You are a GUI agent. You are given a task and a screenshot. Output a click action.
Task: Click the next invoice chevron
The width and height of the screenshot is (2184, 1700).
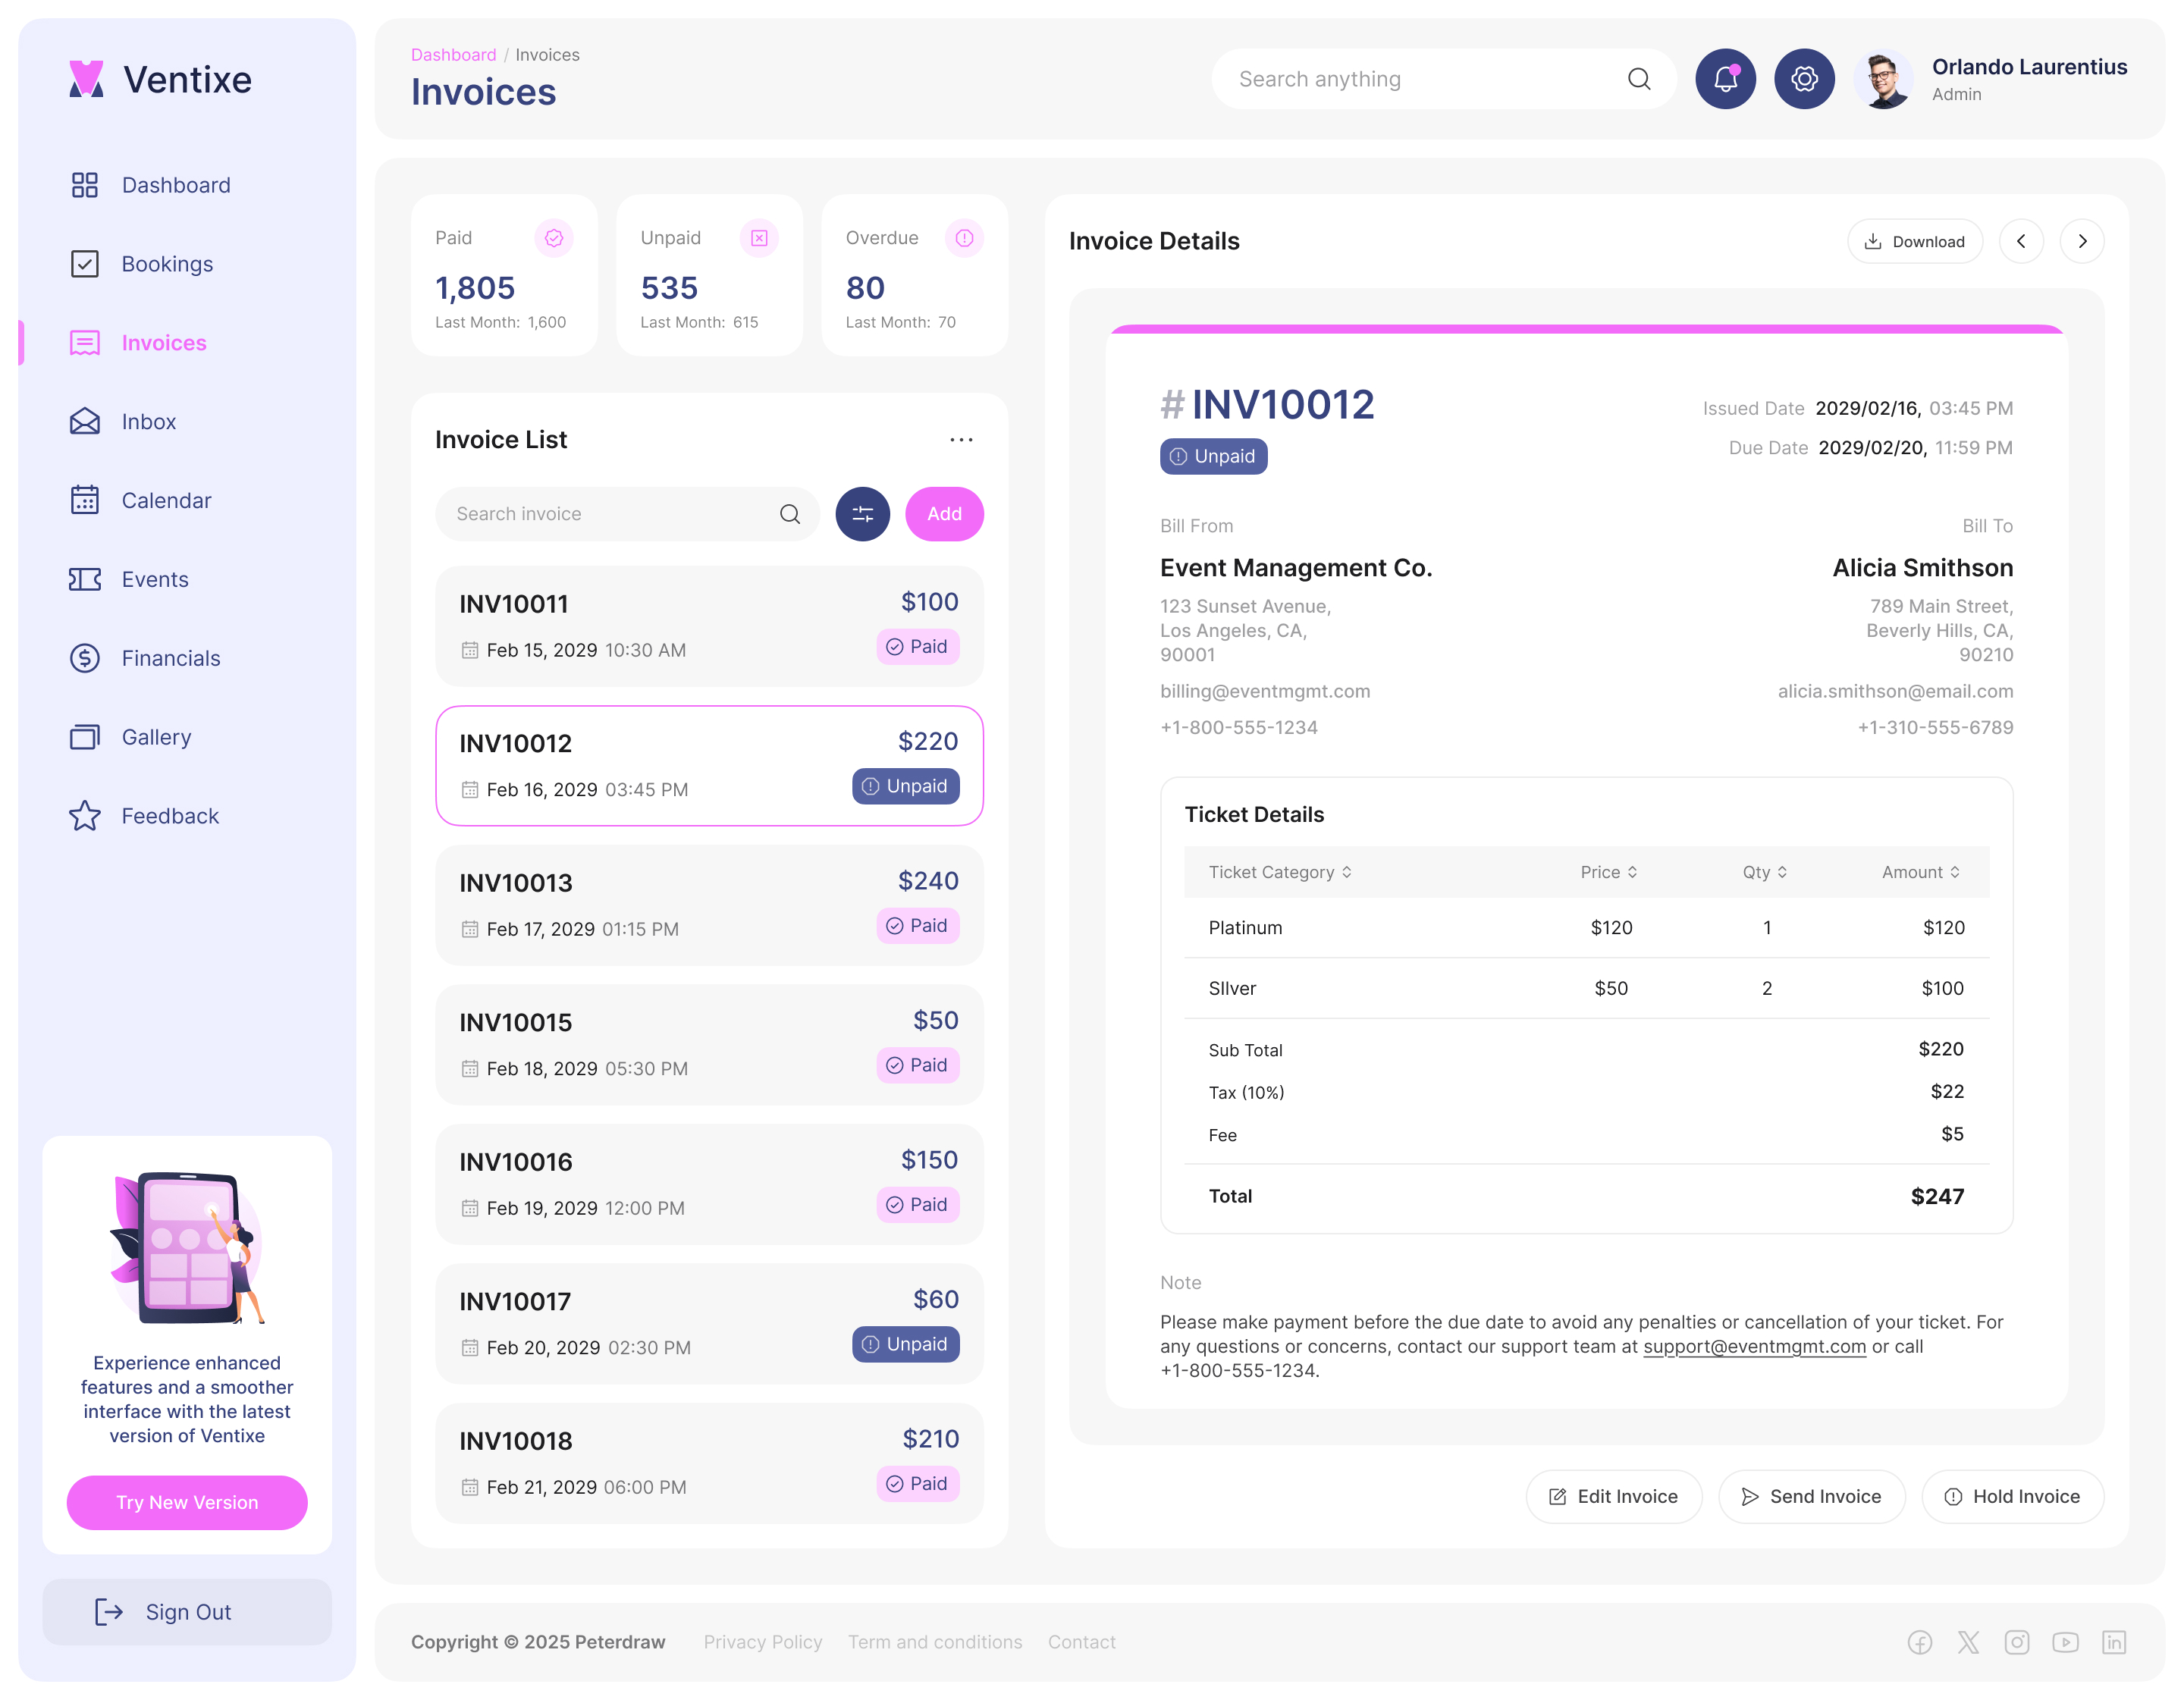click(2082, 241)
